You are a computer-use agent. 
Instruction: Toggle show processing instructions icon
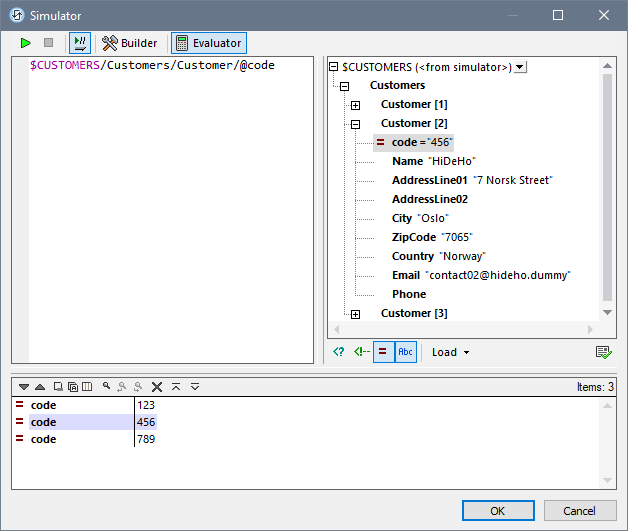coord(339,352)
